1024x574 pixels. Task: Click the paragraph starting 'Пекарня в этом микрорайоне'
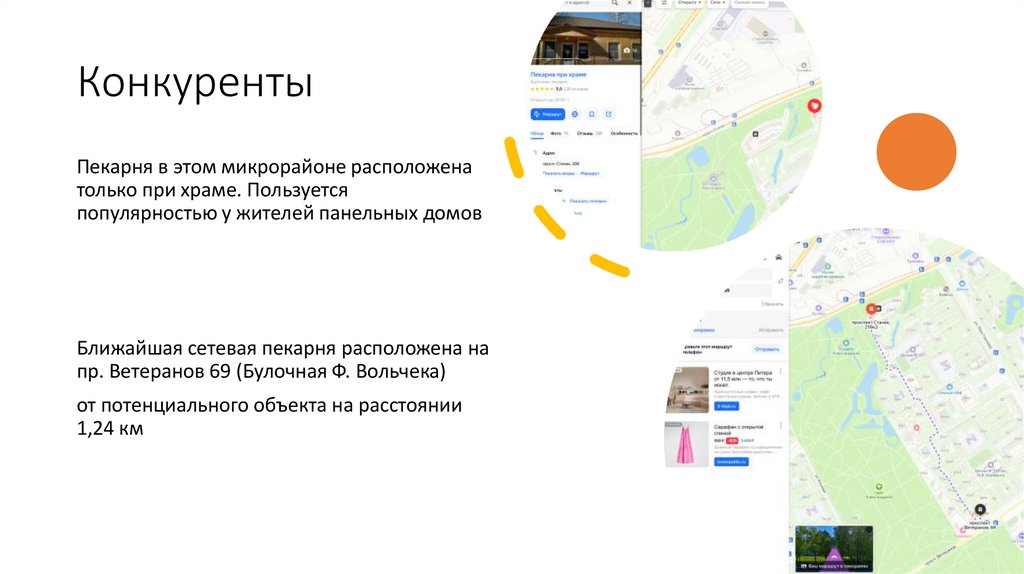280,190
